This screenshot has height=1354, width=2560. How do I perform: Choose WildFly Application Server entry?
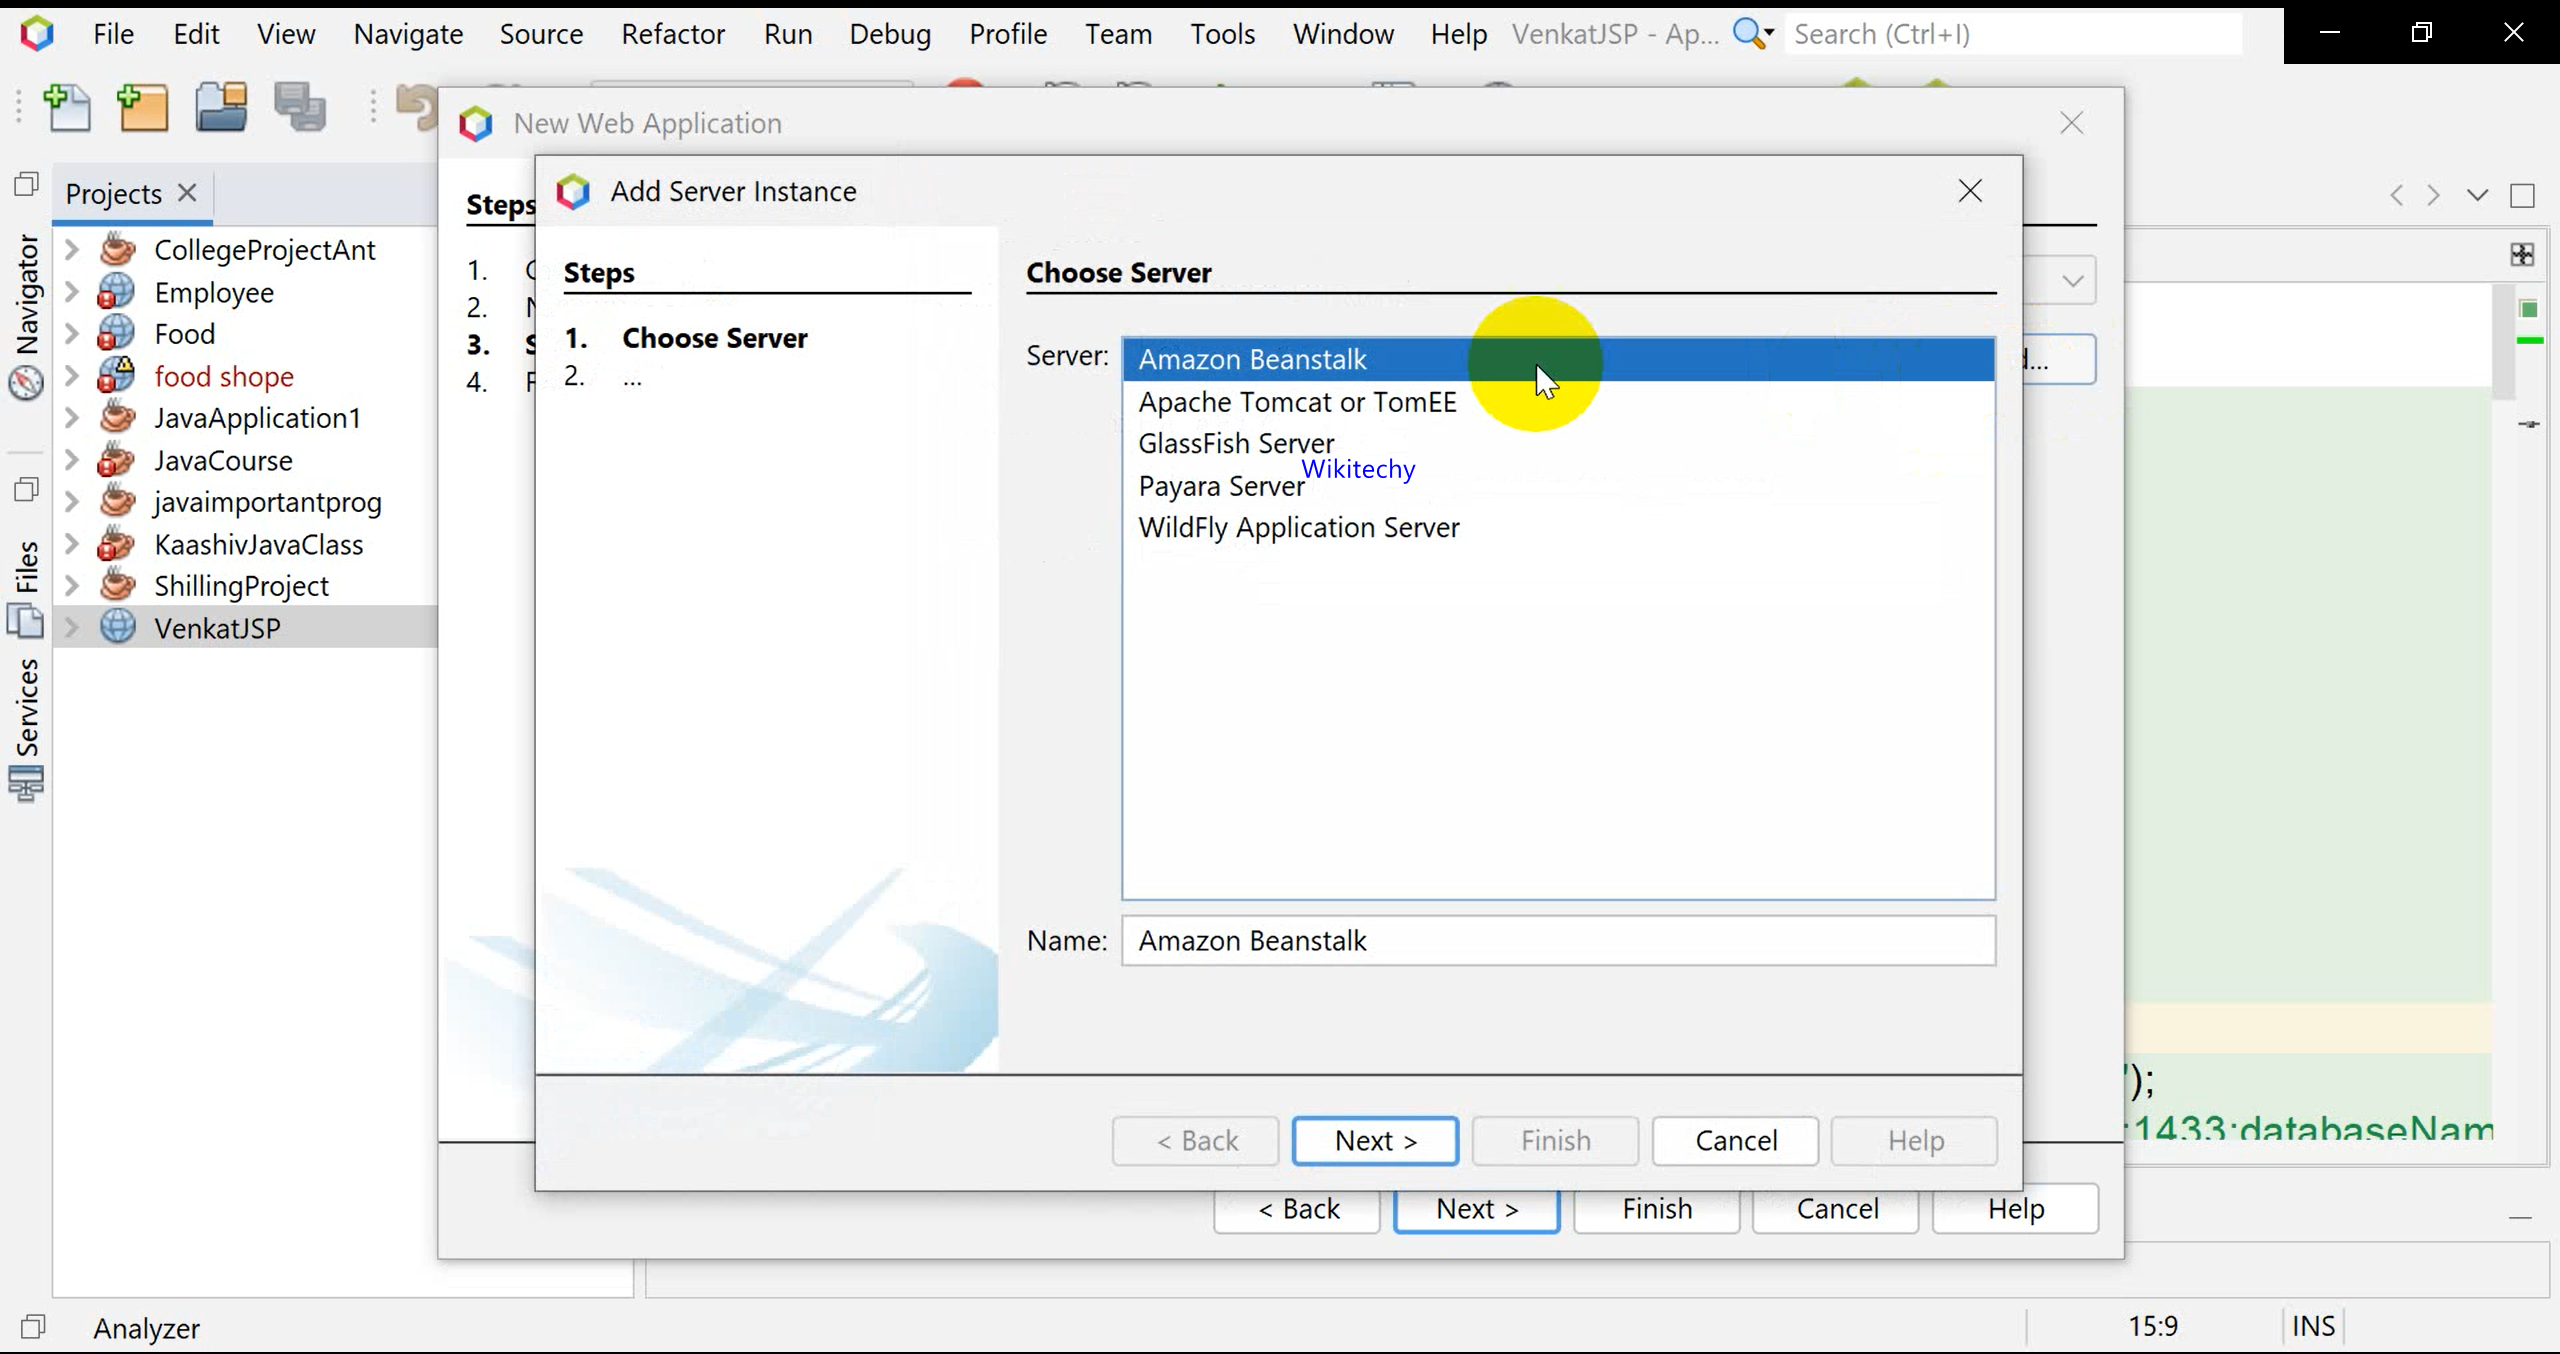coord(1298,527)
